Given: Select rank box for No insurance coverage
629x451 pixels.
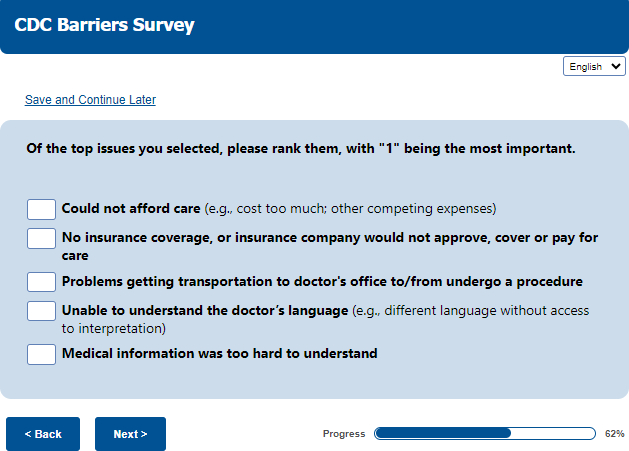Looking at the screenshot, I should click(x=41, y=238).
